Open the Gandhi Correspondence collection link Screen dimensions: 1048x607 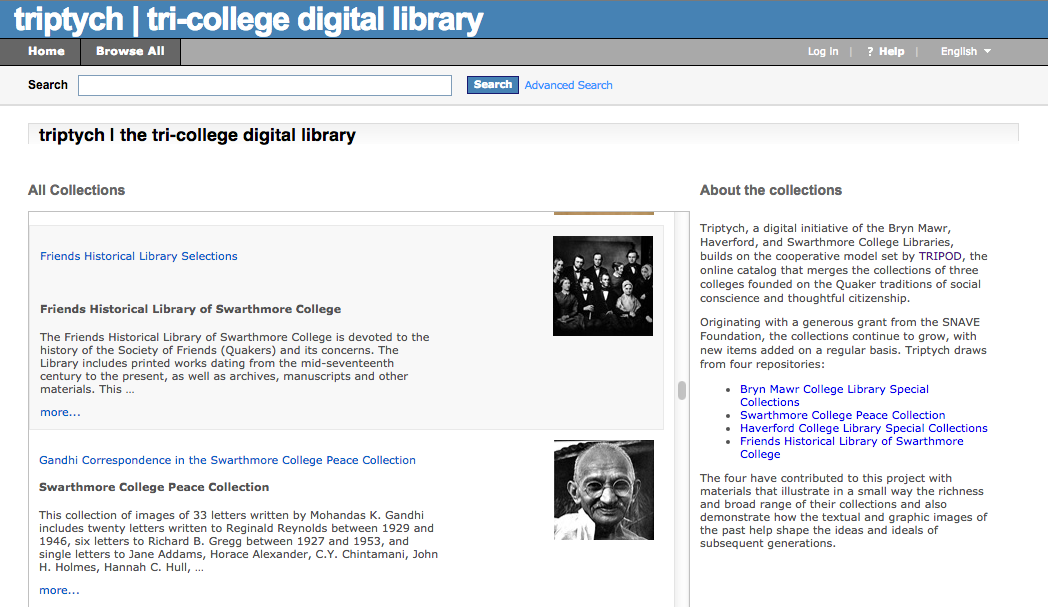(x=227, y=460)
